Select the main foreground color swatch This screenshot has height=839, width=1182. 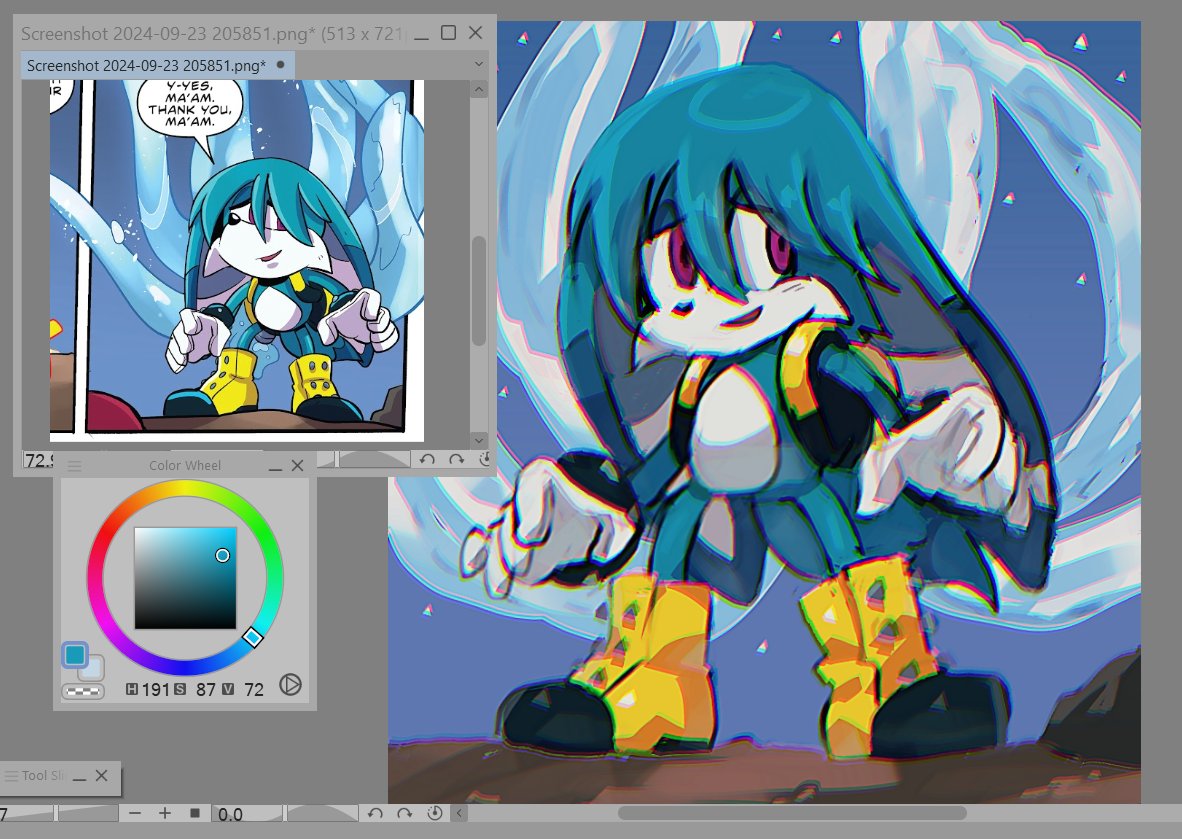pos(75,654)
